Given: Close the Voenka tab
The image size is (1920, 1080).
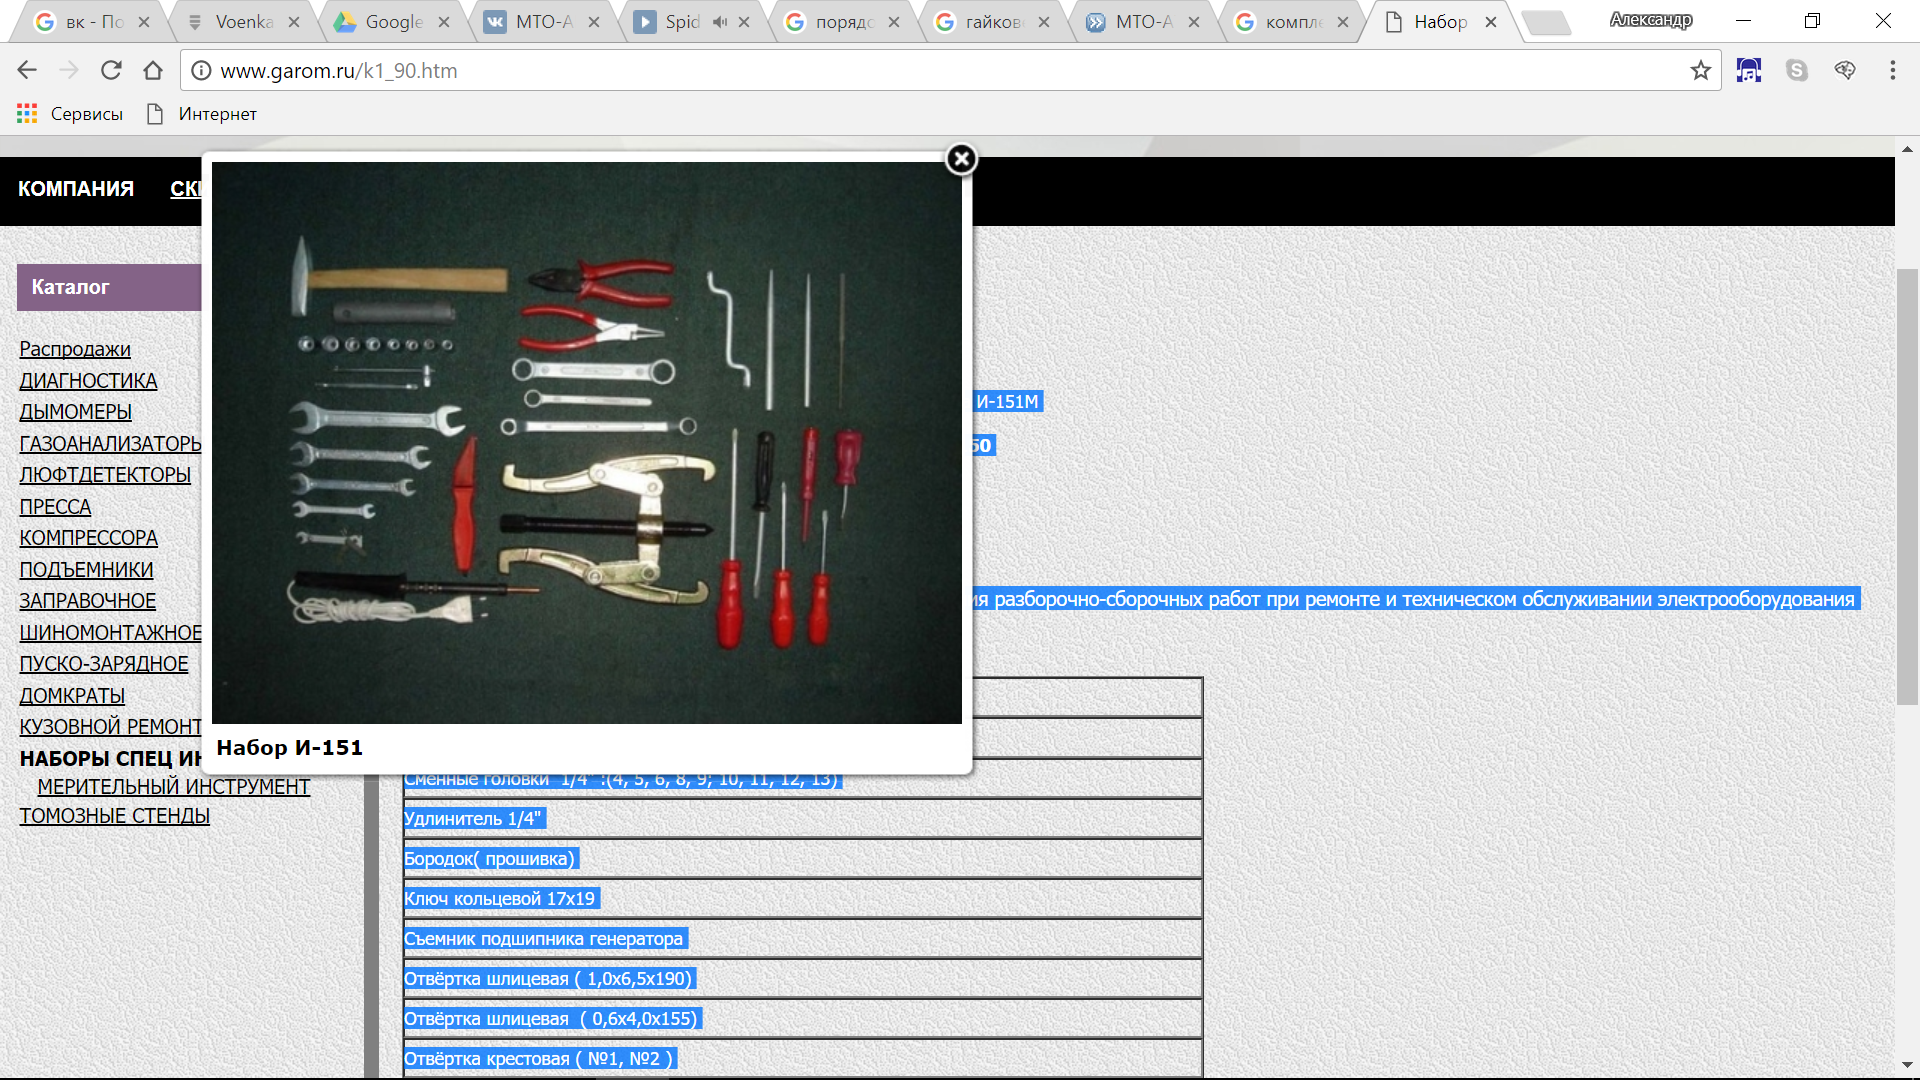Looking at the screenshot, I should point(294,22).
